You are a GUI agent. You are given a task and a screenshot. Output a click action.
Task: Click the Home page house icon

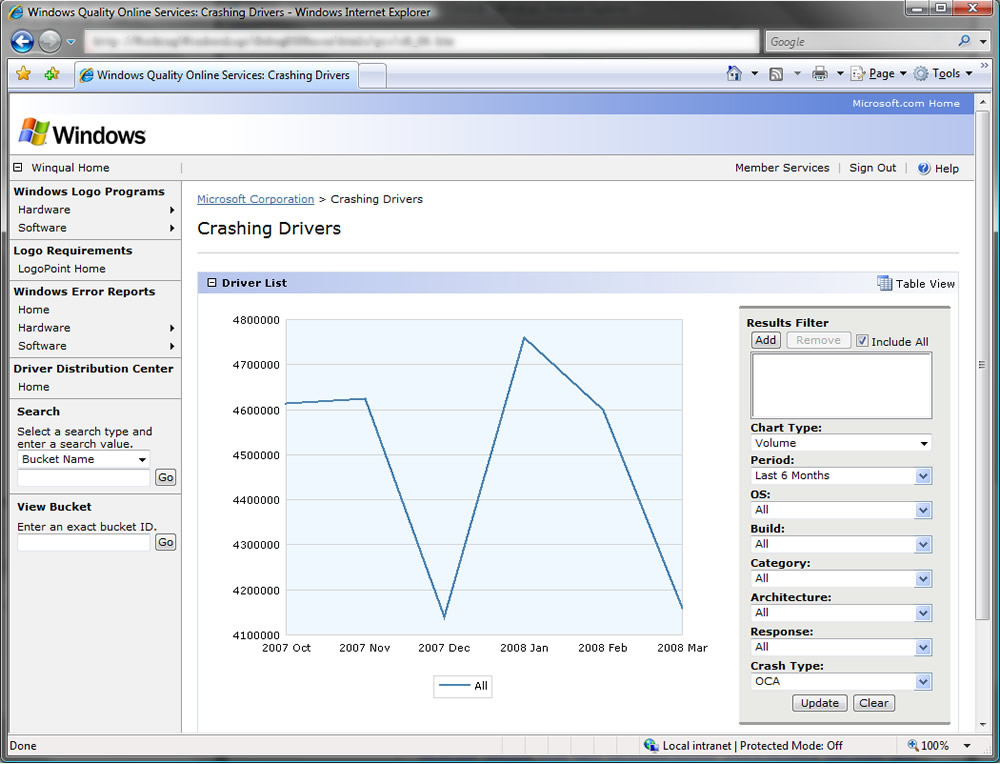pos(734,73)
